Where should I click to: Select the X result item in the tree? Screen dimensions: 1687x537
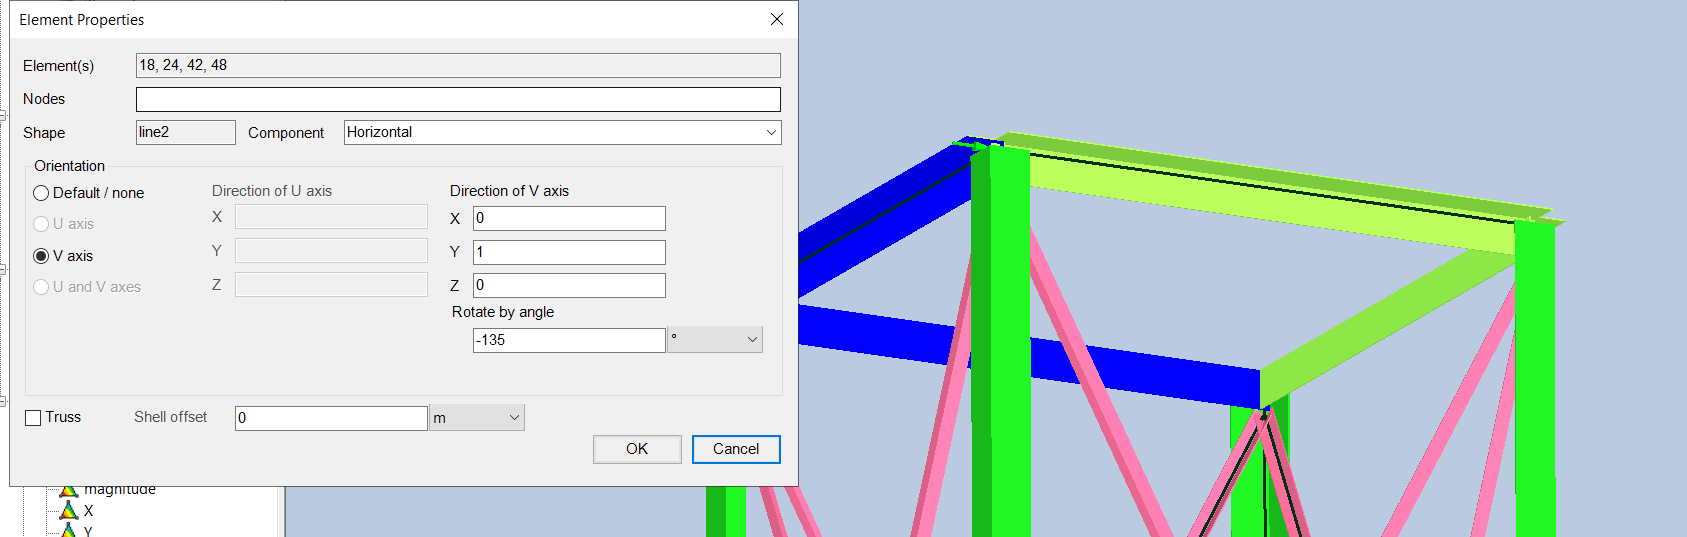[88, 511]
